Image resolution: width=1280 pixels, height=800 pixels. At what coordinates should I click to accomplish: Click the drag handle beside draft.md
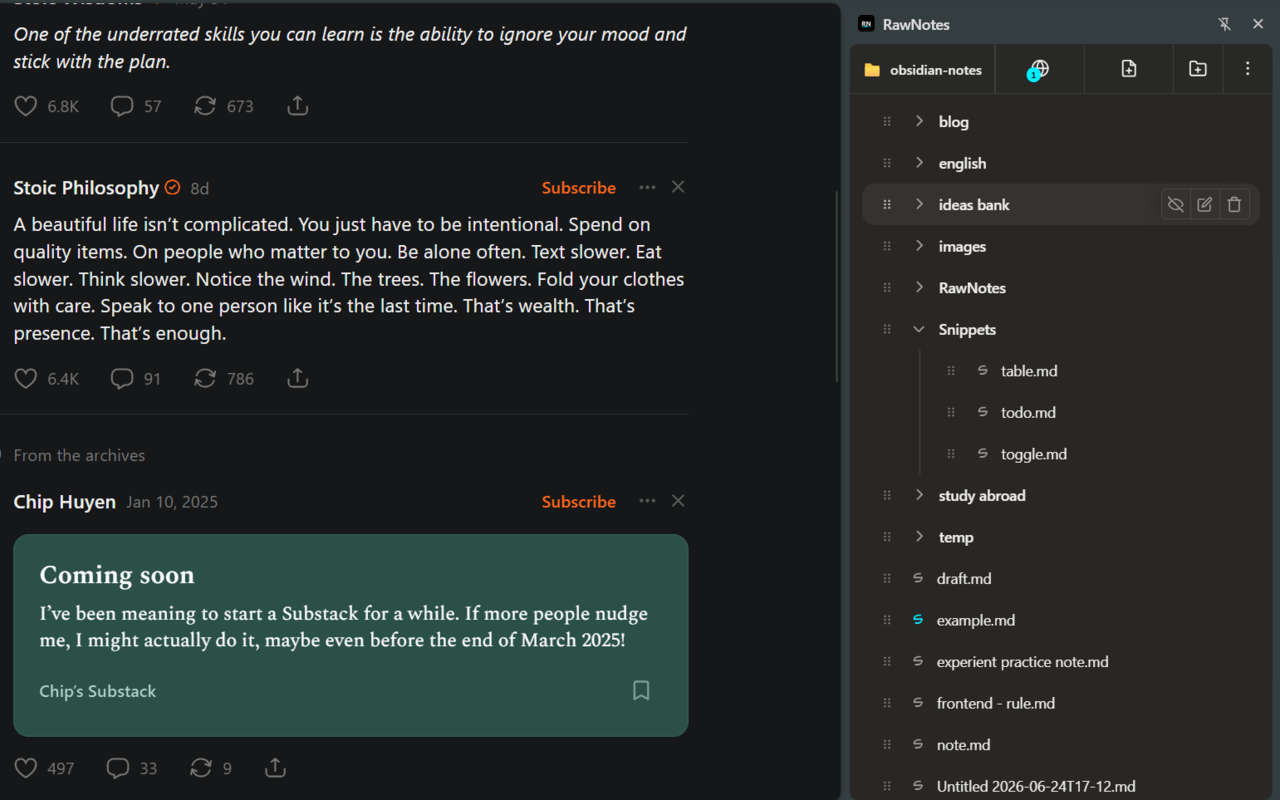(x=886, y=578)
